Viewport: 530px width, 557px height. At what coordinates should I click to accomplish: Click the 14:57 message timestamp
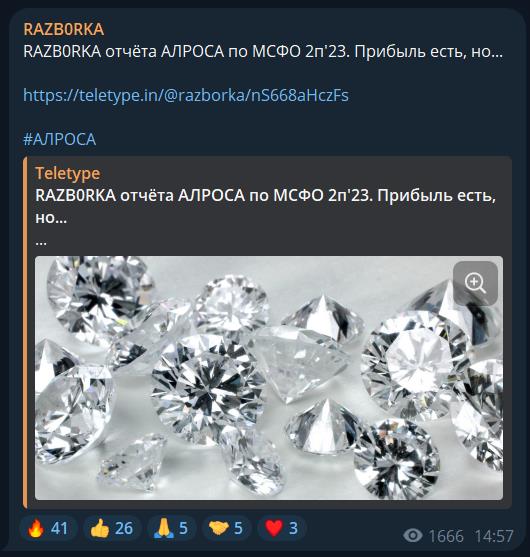(x=494, y=536)
